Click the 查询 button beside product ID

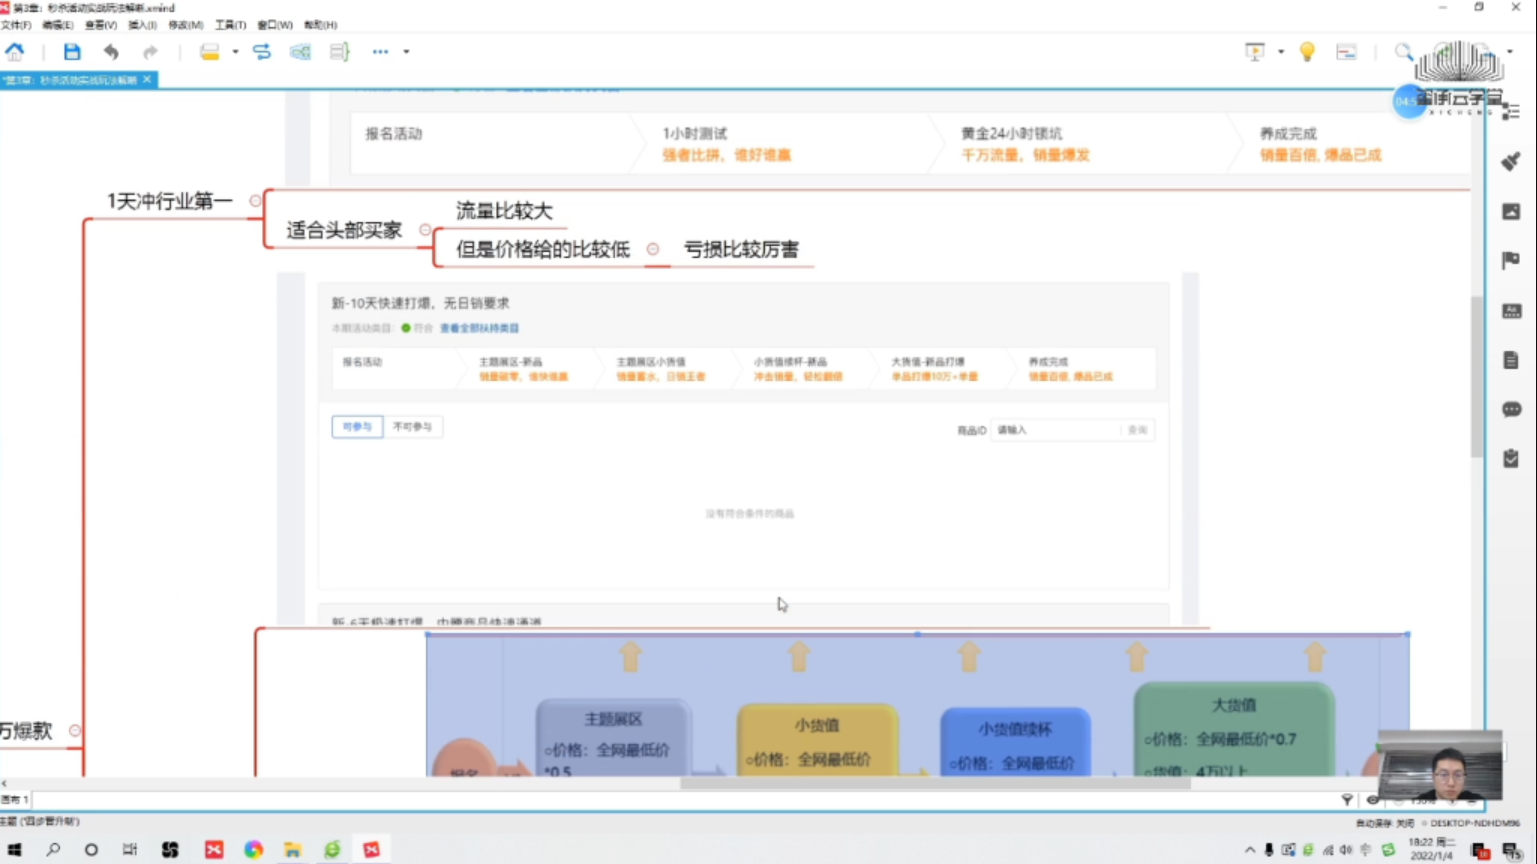(x=1138, y=430)
